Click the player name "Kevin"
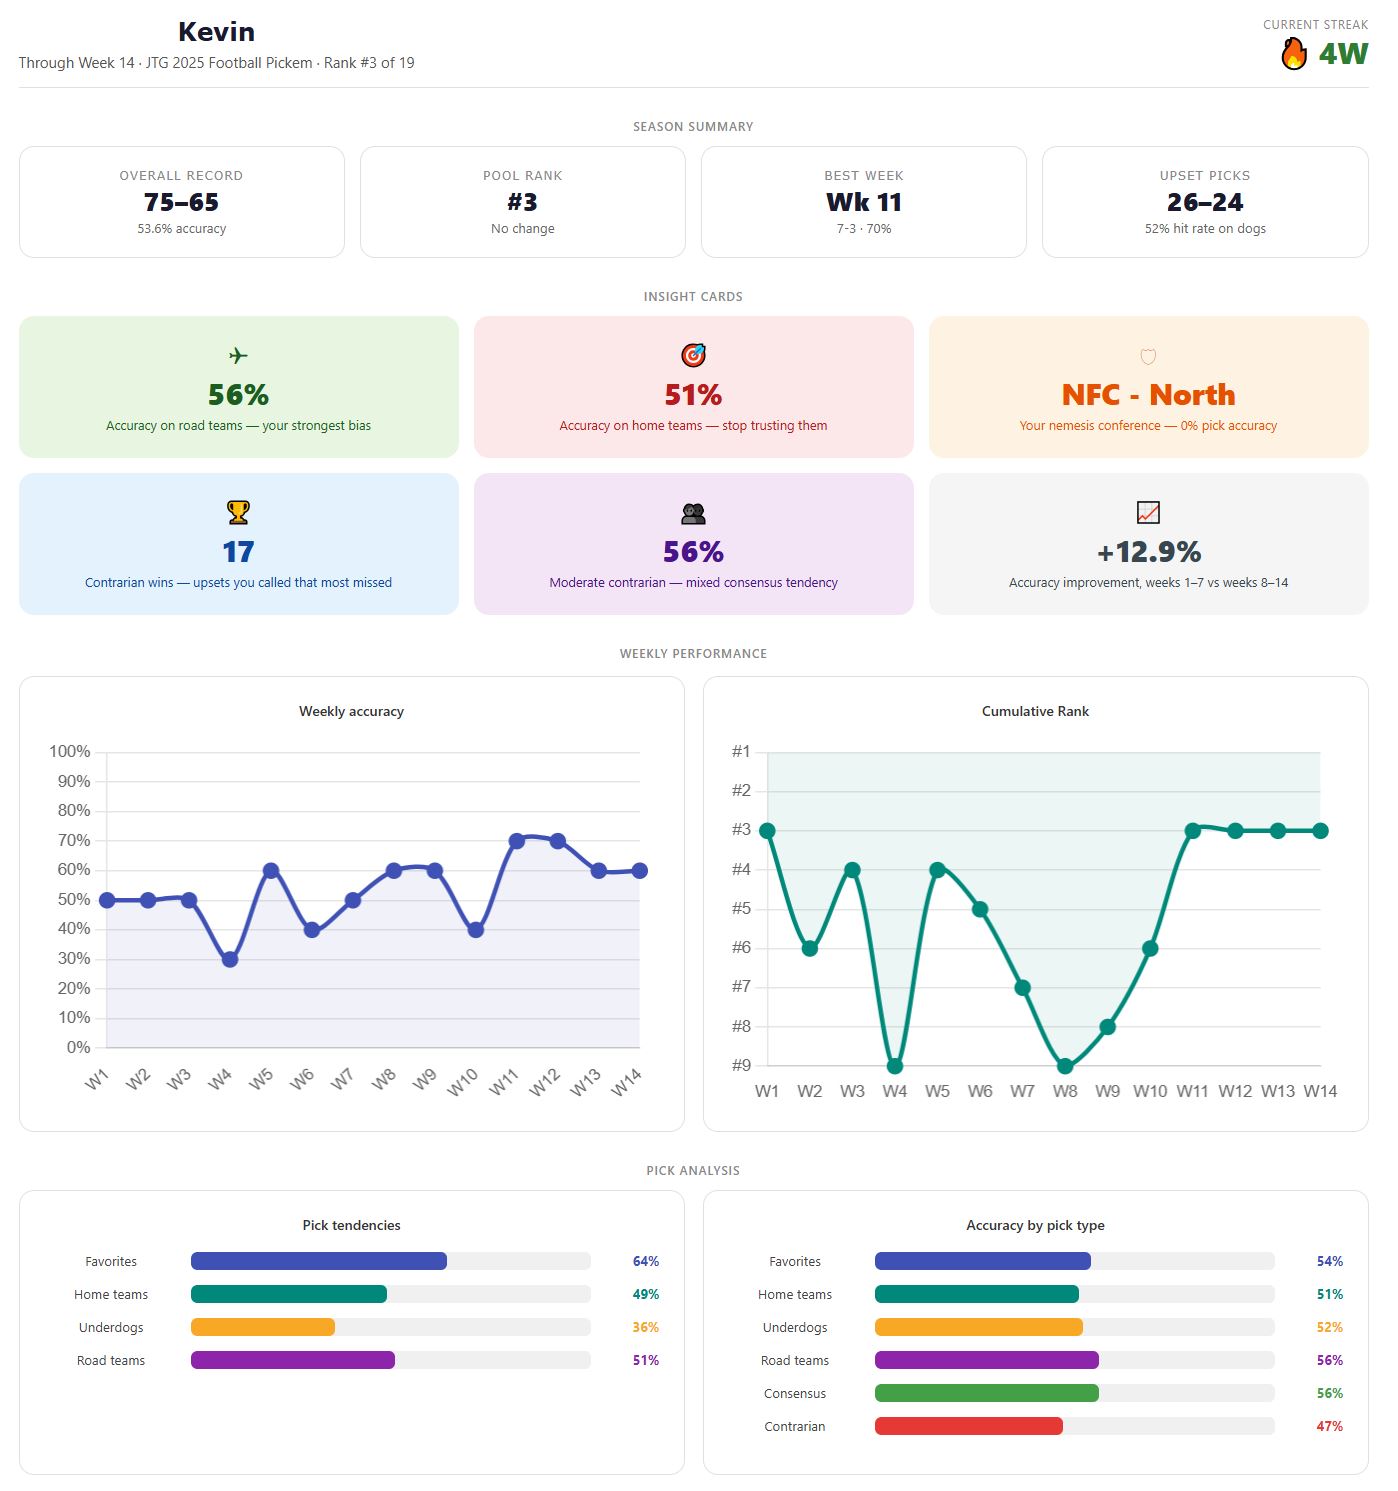The height and width of the screenshot is (1491, 1398). pyautogui.click(x=216, y=32)
